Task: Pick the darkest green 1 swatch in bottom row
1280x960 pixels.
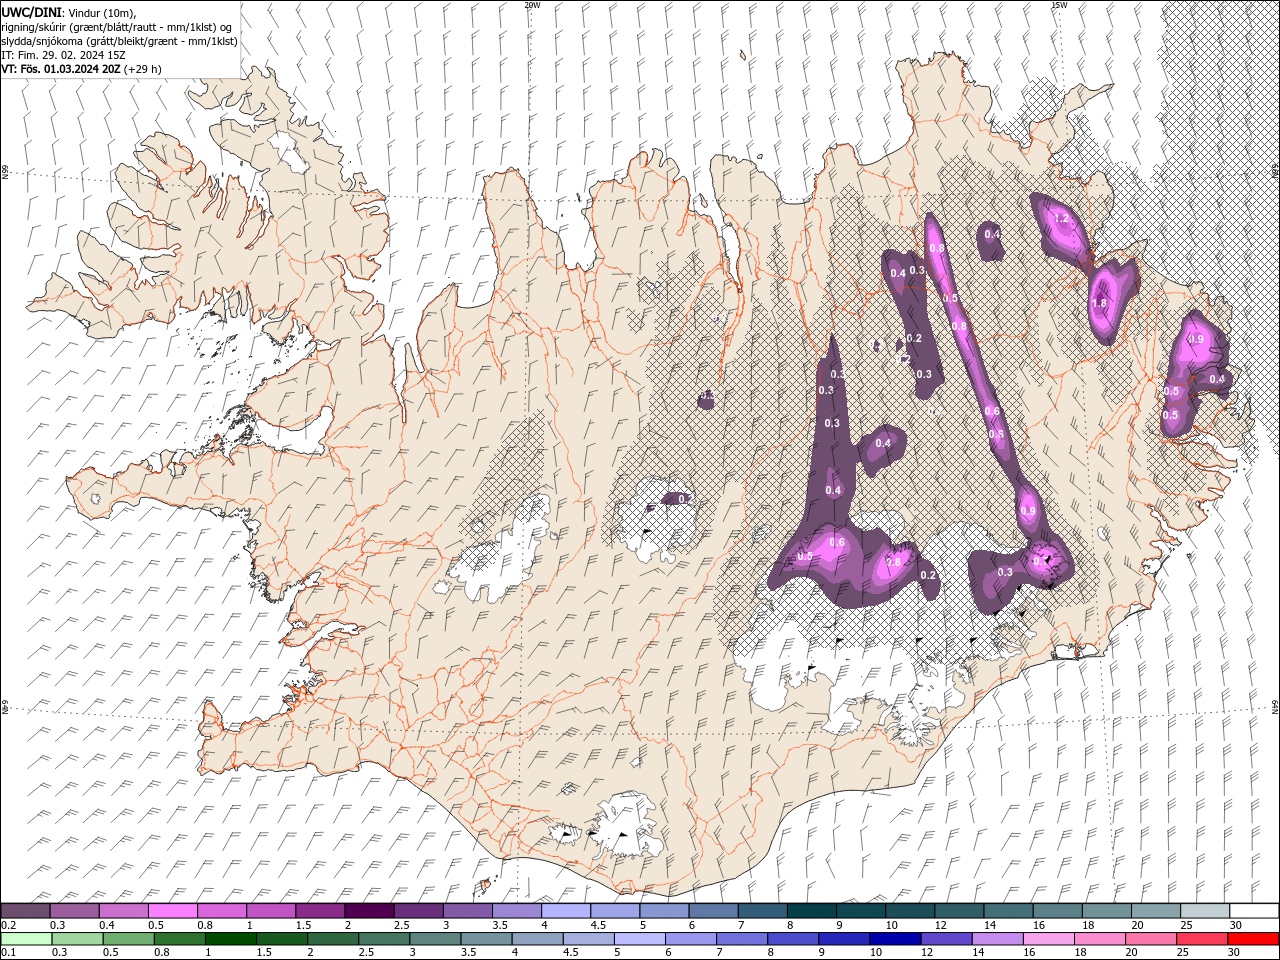Action: pos(230,939)
